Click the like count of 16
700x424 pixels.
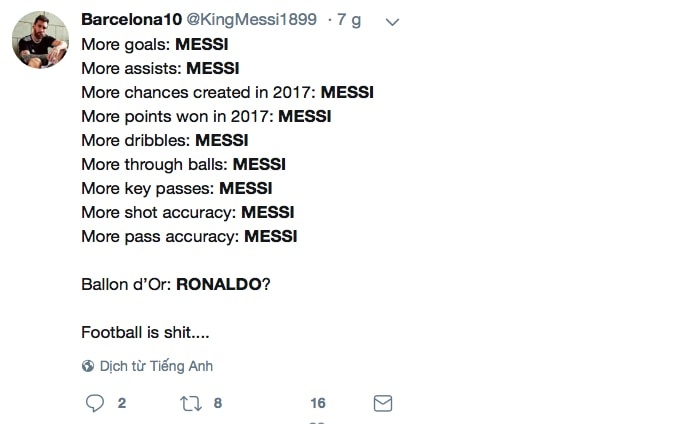(x=318, y=403)
